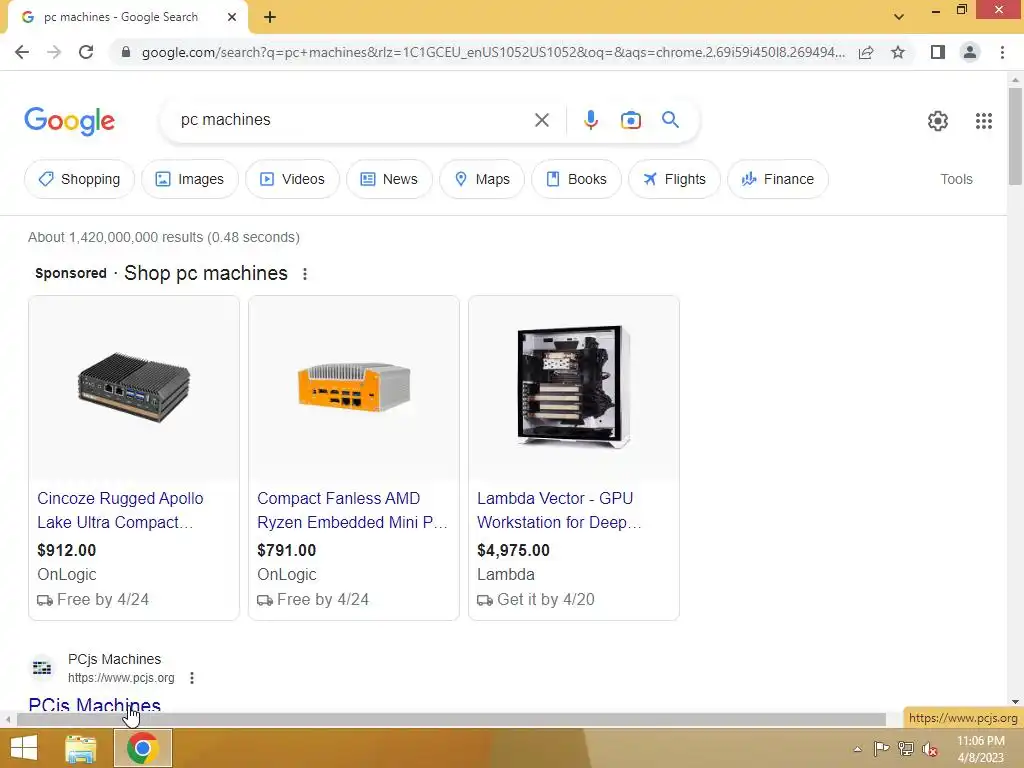View site info via the padlock icon
The width and height of the screenshot is (1024, 768).
coord(126,52)
